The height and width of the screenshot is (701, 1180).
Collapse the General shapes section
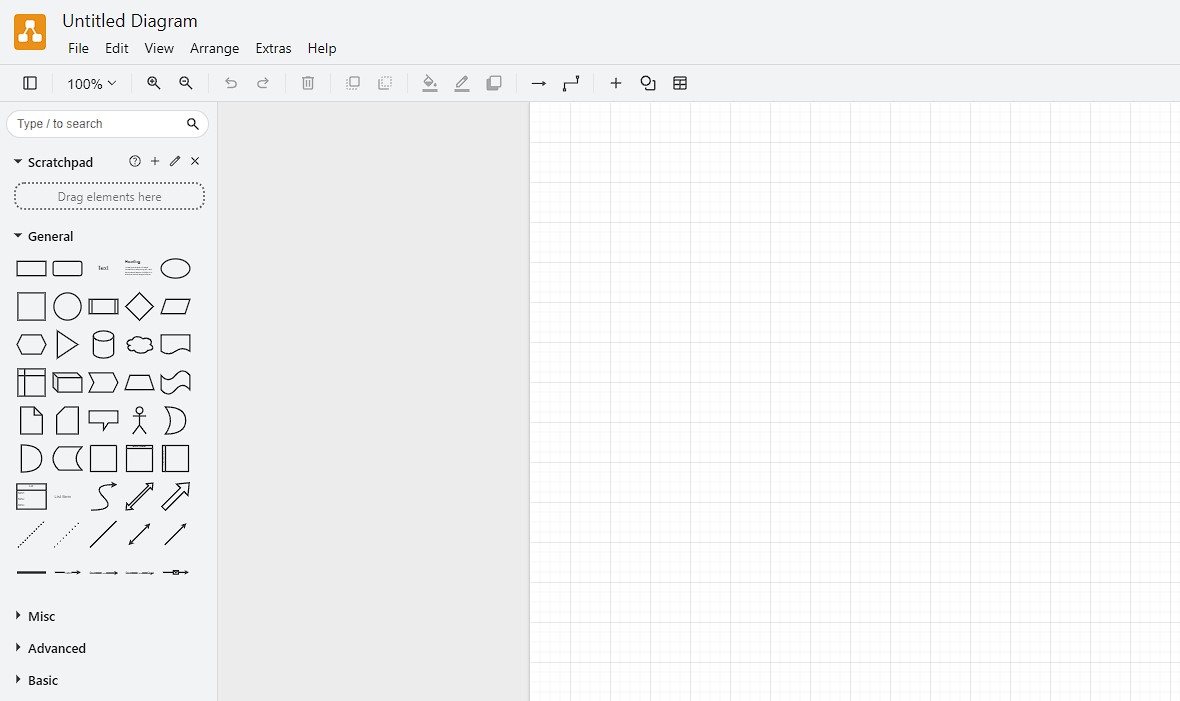[x=50, y=237]
